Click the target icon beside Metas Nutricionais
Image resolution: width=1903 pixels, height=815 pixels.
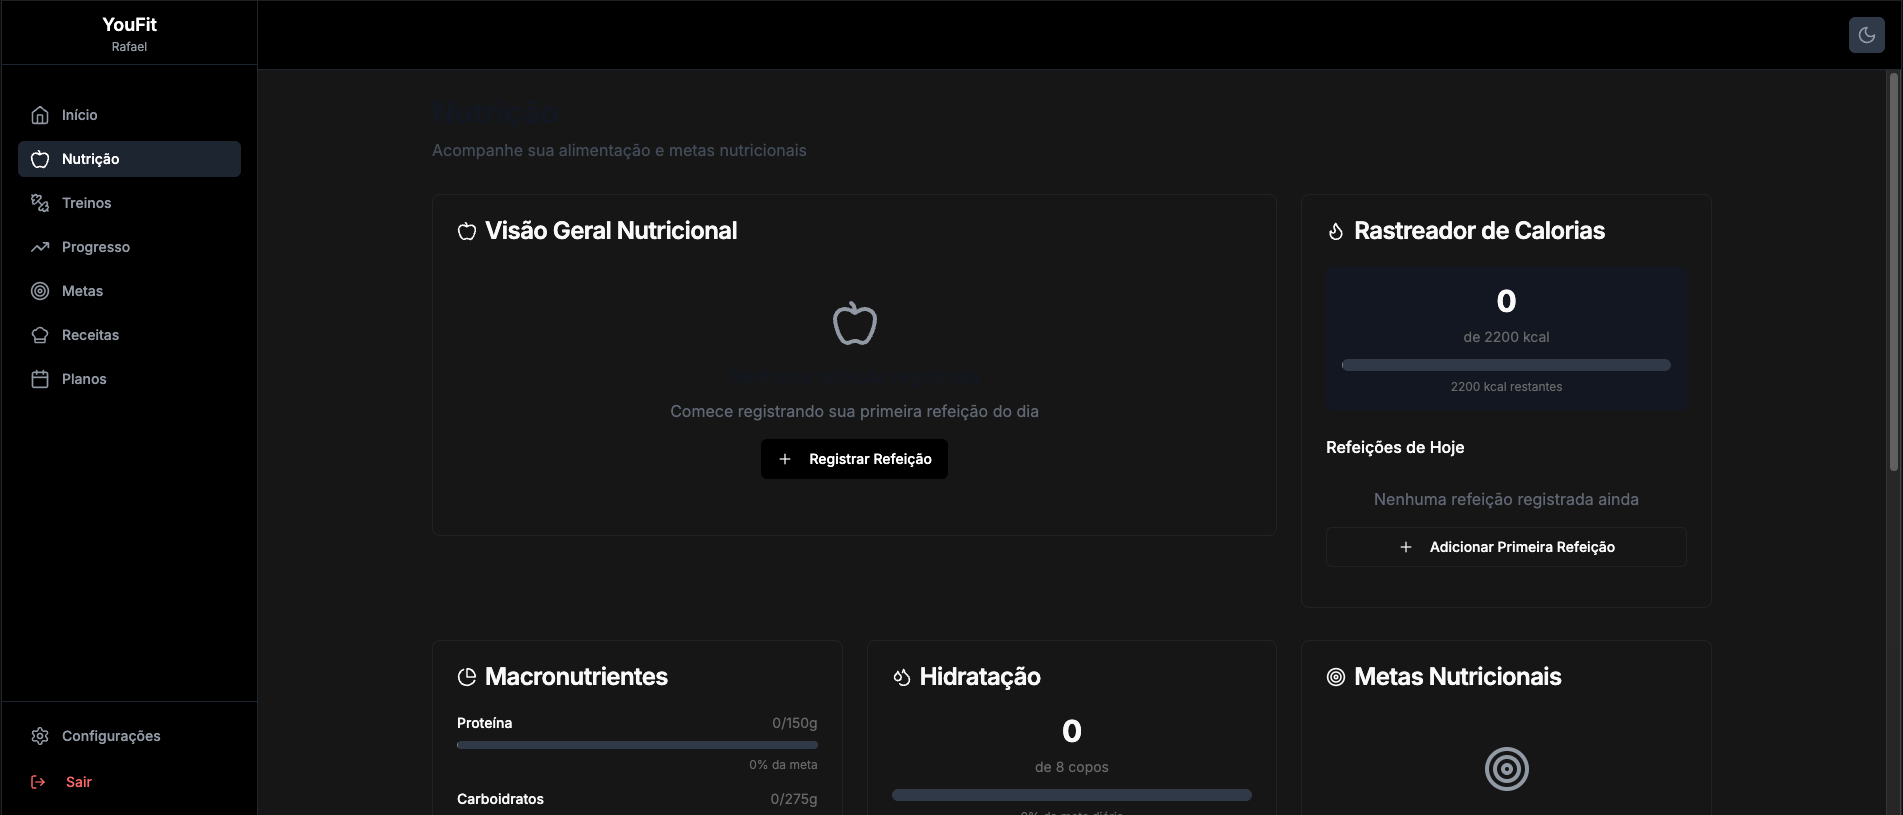1336,677
